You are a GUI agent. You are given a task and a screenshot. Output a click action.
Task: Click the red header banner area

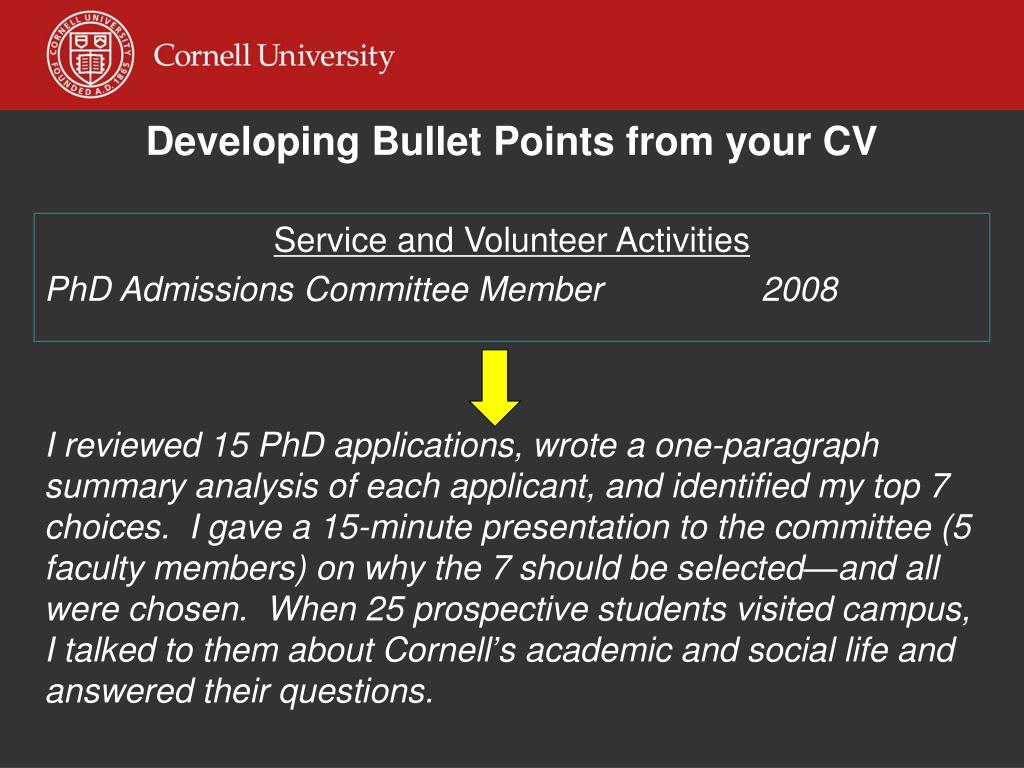[512, 55]
